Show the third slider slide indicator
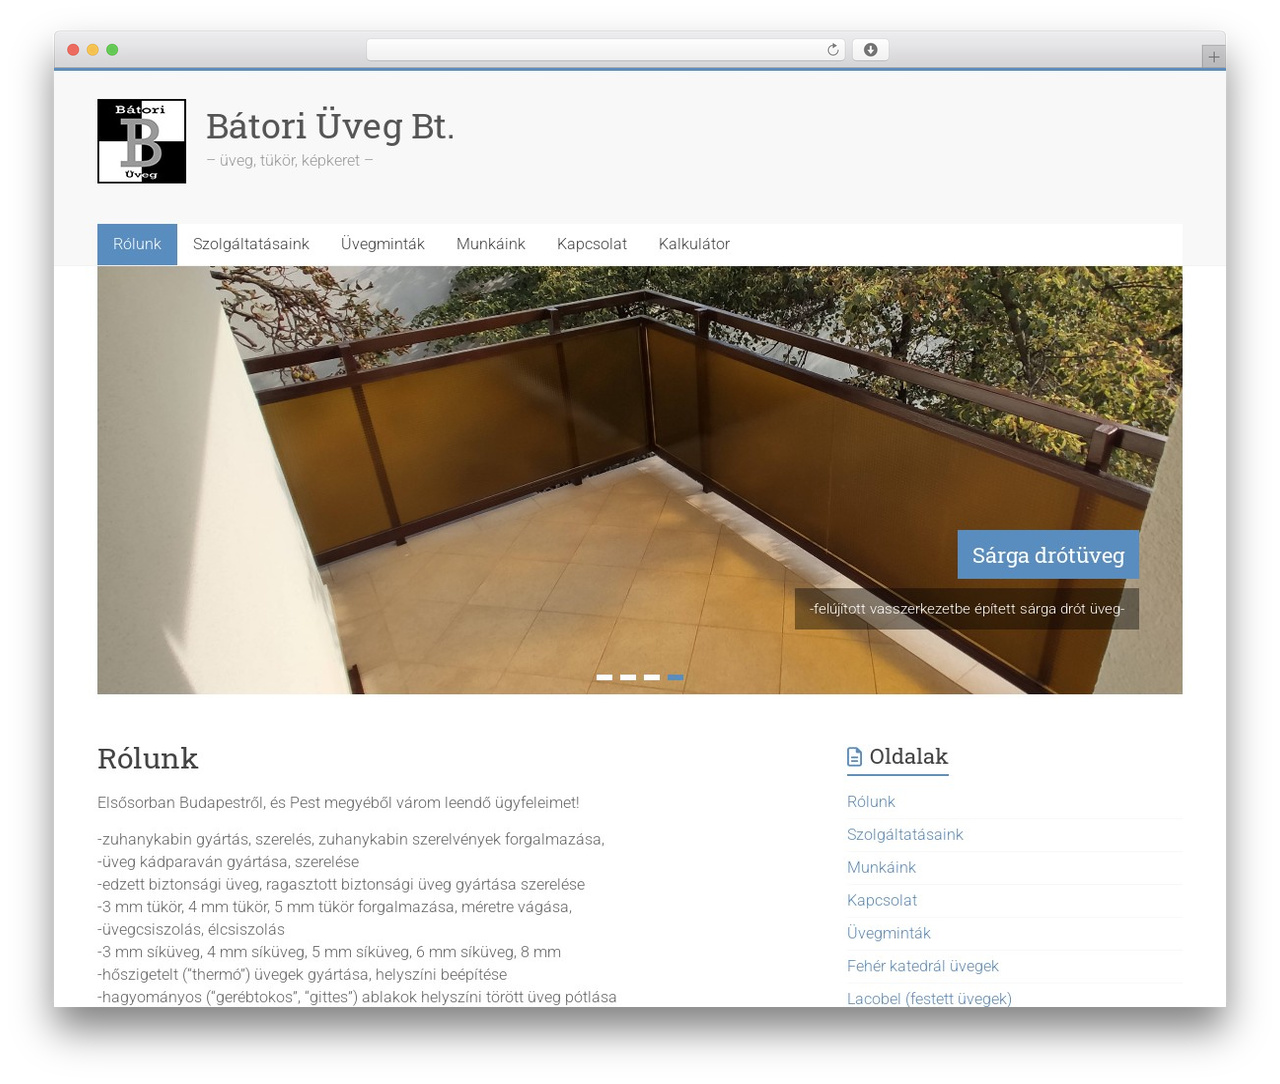The height and width of the screenshot is (1084, 1280). (x=652, y=677)
